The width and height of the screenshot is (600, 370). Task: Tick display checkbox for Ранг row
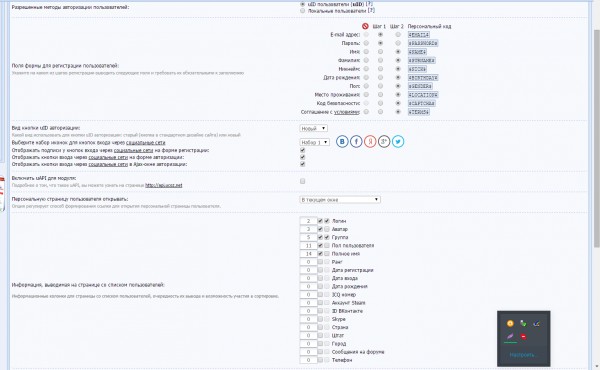click(x=320, y=262)
